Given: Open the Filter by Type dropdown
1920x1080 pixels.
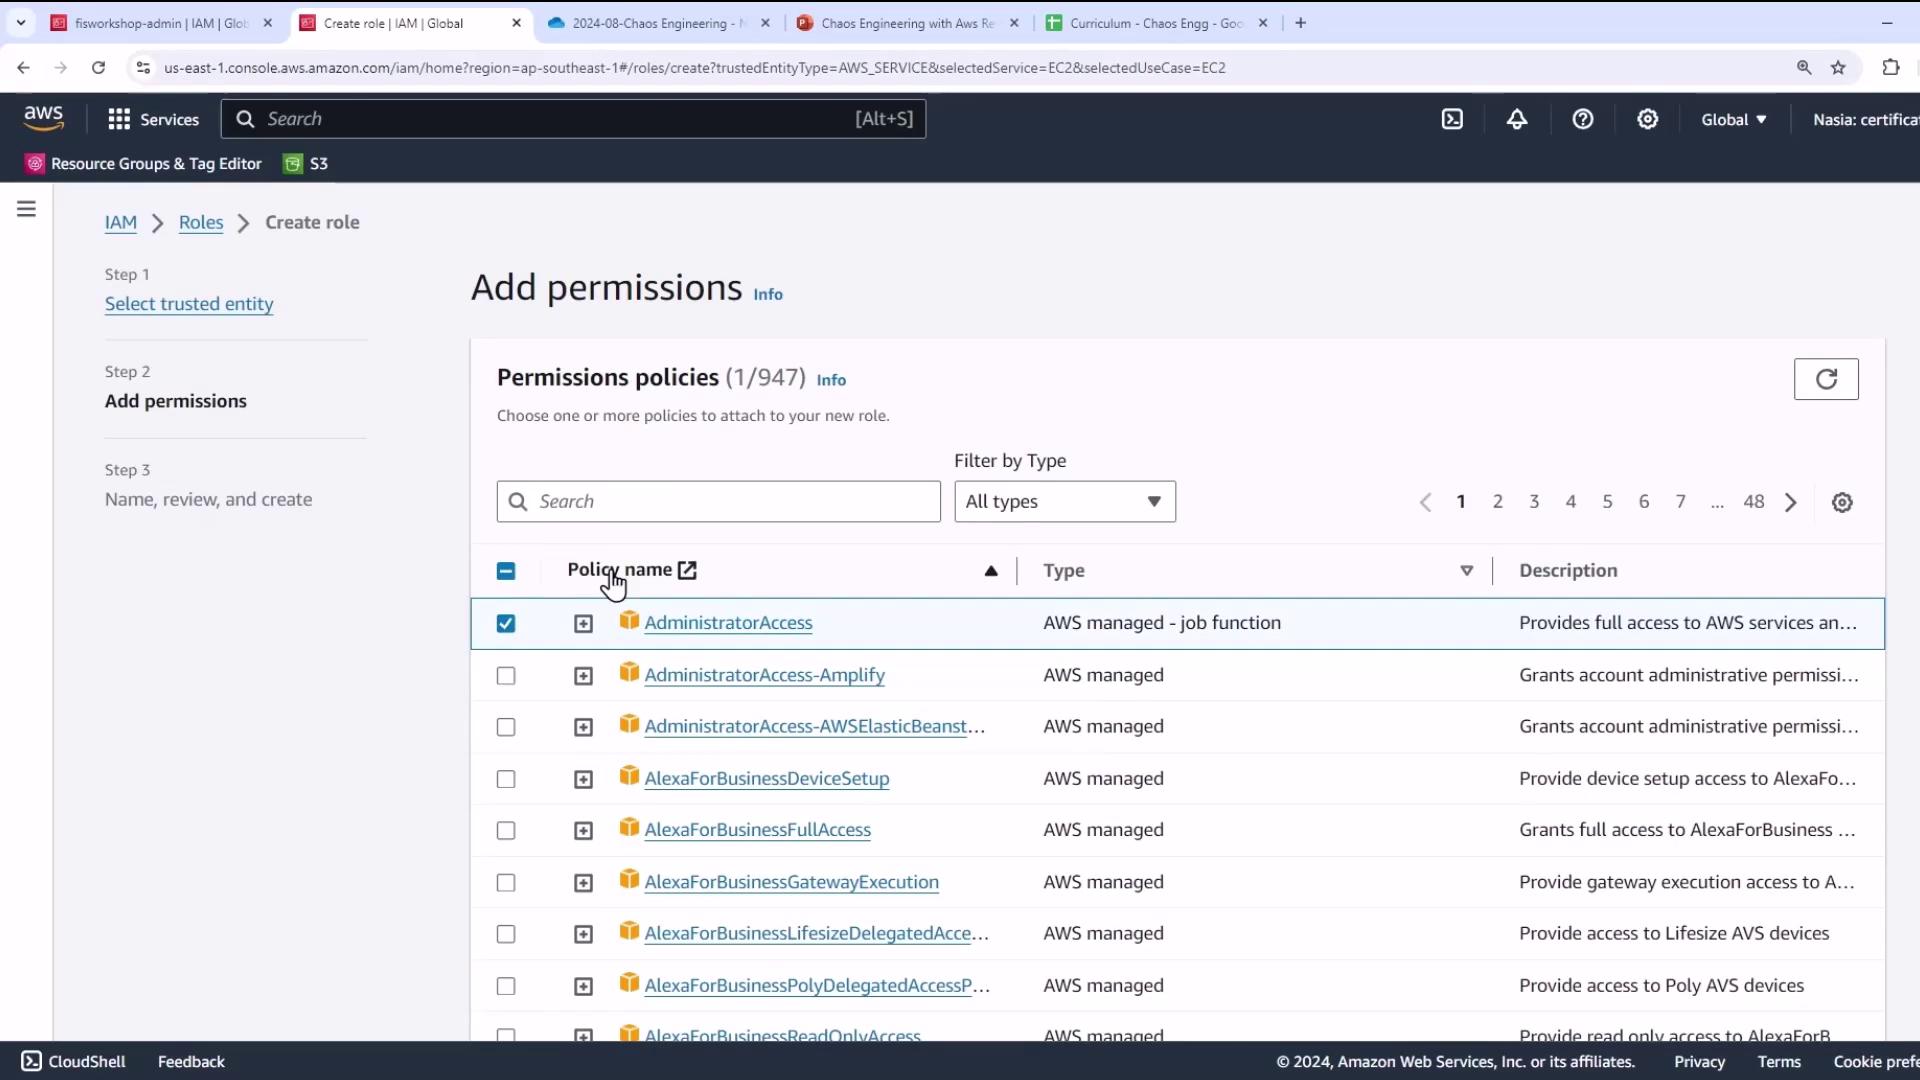Looking at the screenshot, I should [1064, 502].
